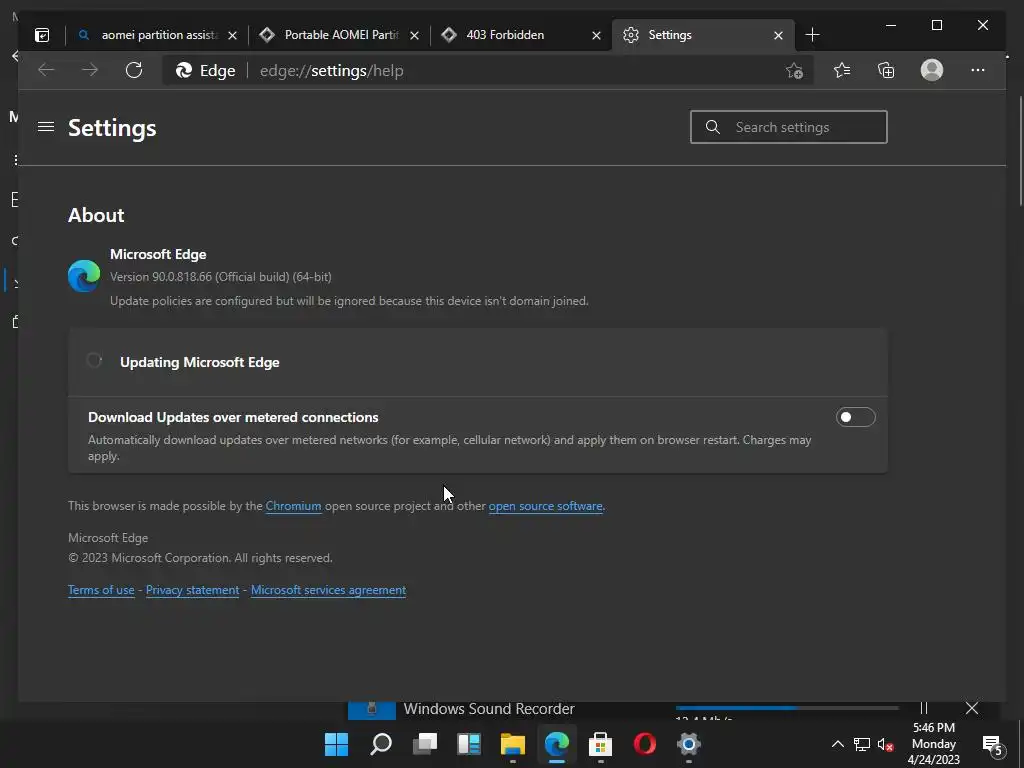Add this page to favorites star
This screenshot has height=768, width=1024.
click(x=794, y=71)
